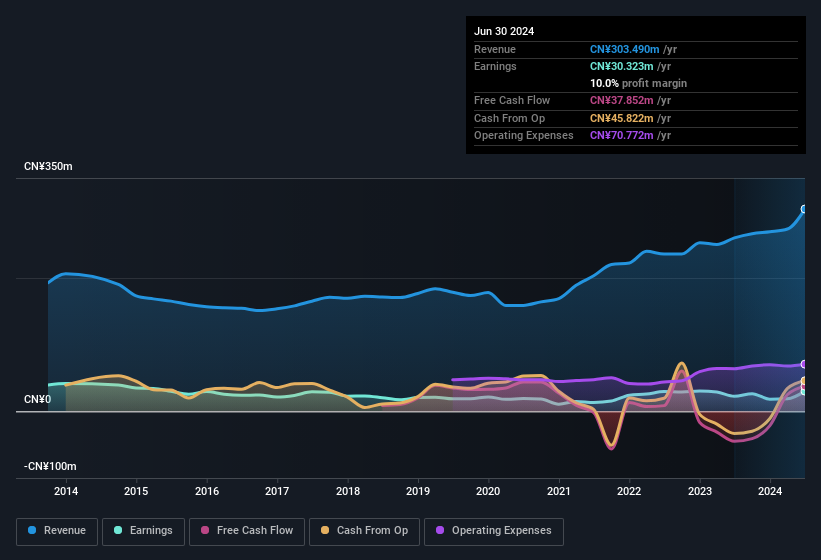Click the 2022 x-axis label
Viewport: 821px width, 560px height.
click(629, 491)
